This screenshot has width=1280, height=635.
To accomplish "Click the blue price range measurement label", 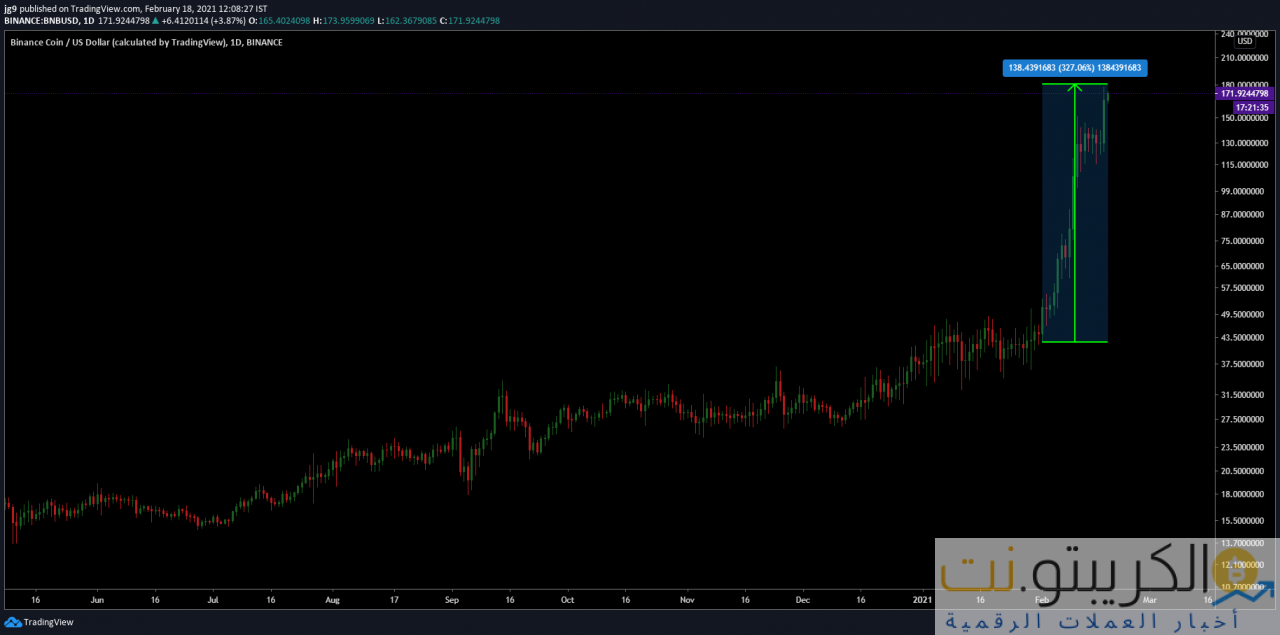I will 1074,68.
